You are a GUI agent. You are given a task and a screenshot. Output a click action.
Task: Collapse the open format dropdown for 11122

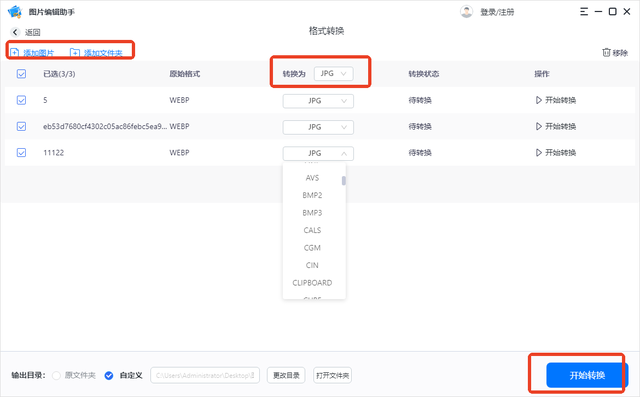click(x=318, y=153)
